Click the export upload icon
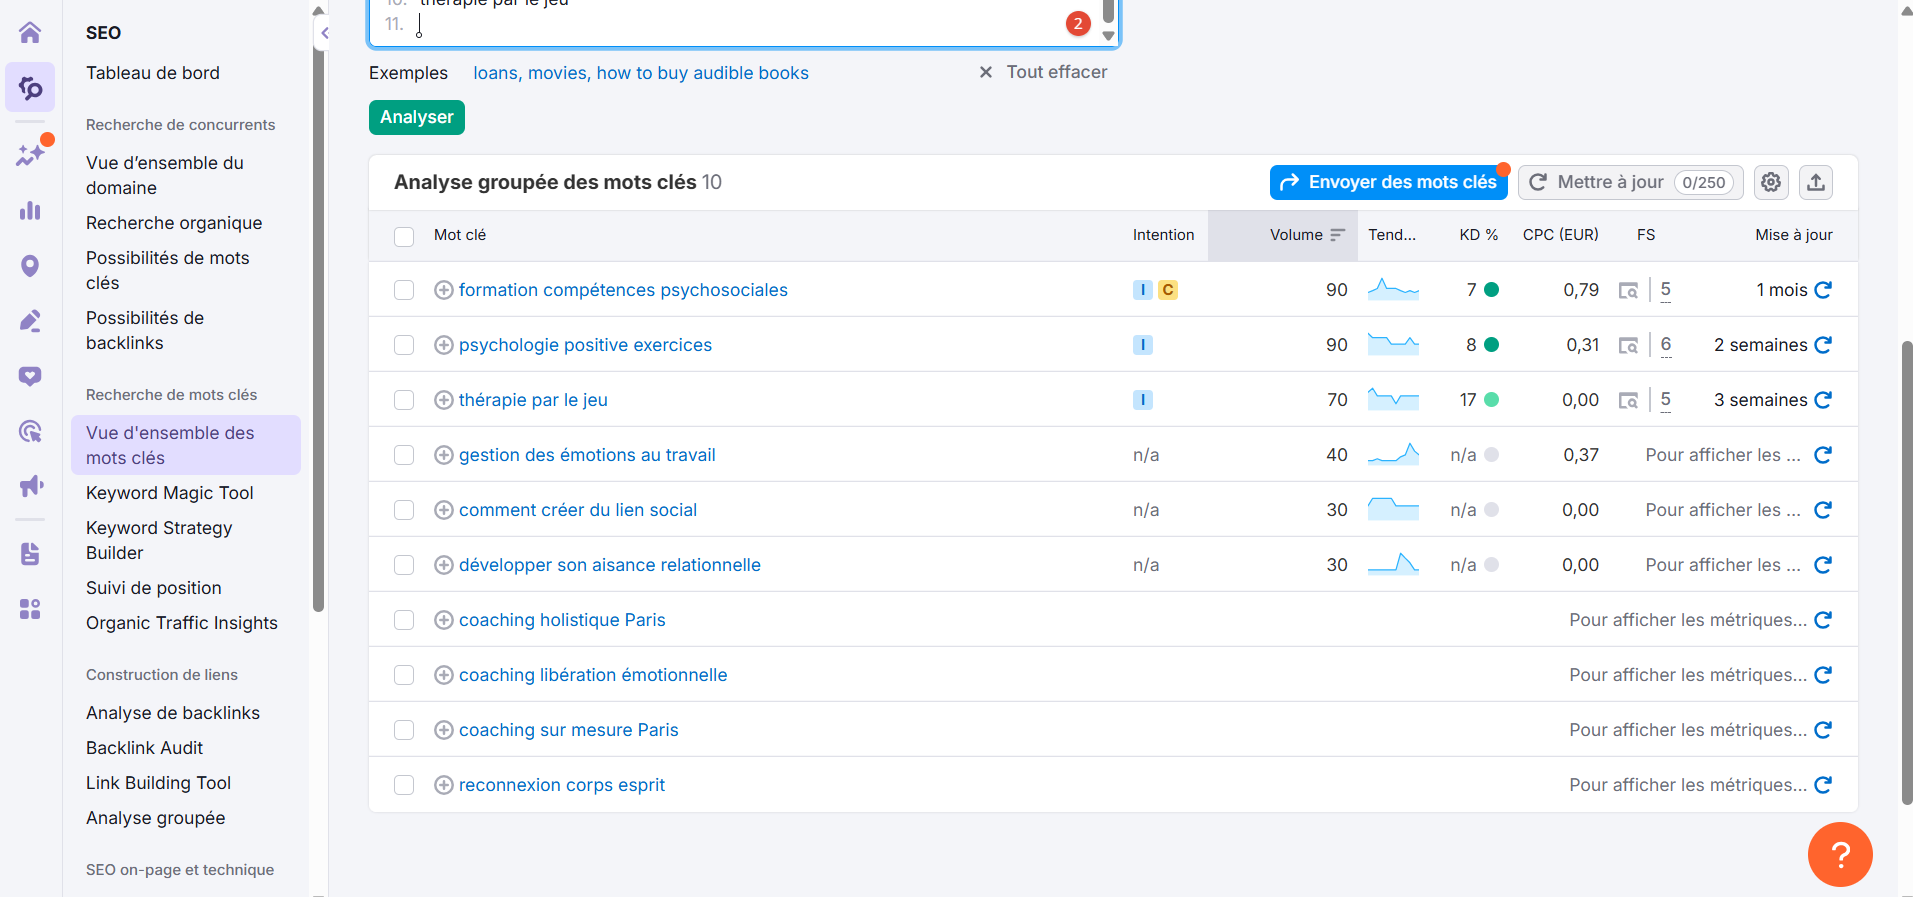 pyautogui.click(x=1816, y=182)
